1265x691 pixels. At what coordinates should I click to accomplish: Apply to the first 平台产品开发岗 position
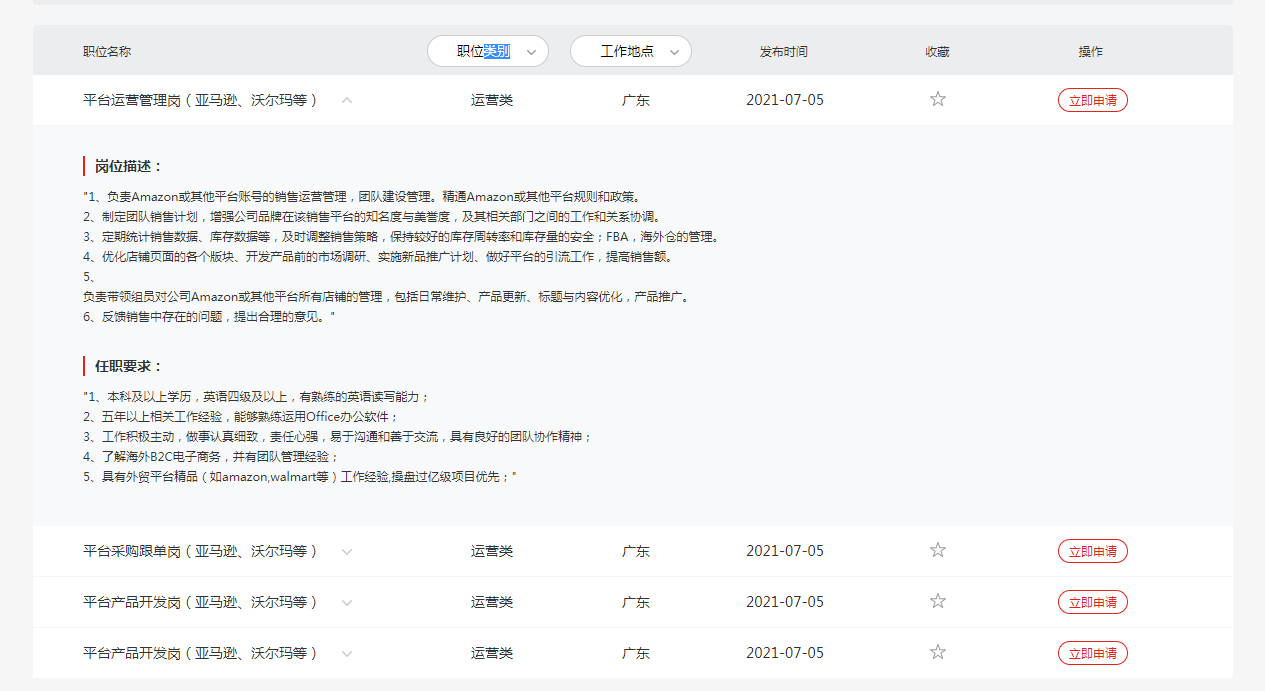[x=1092, y=601]
